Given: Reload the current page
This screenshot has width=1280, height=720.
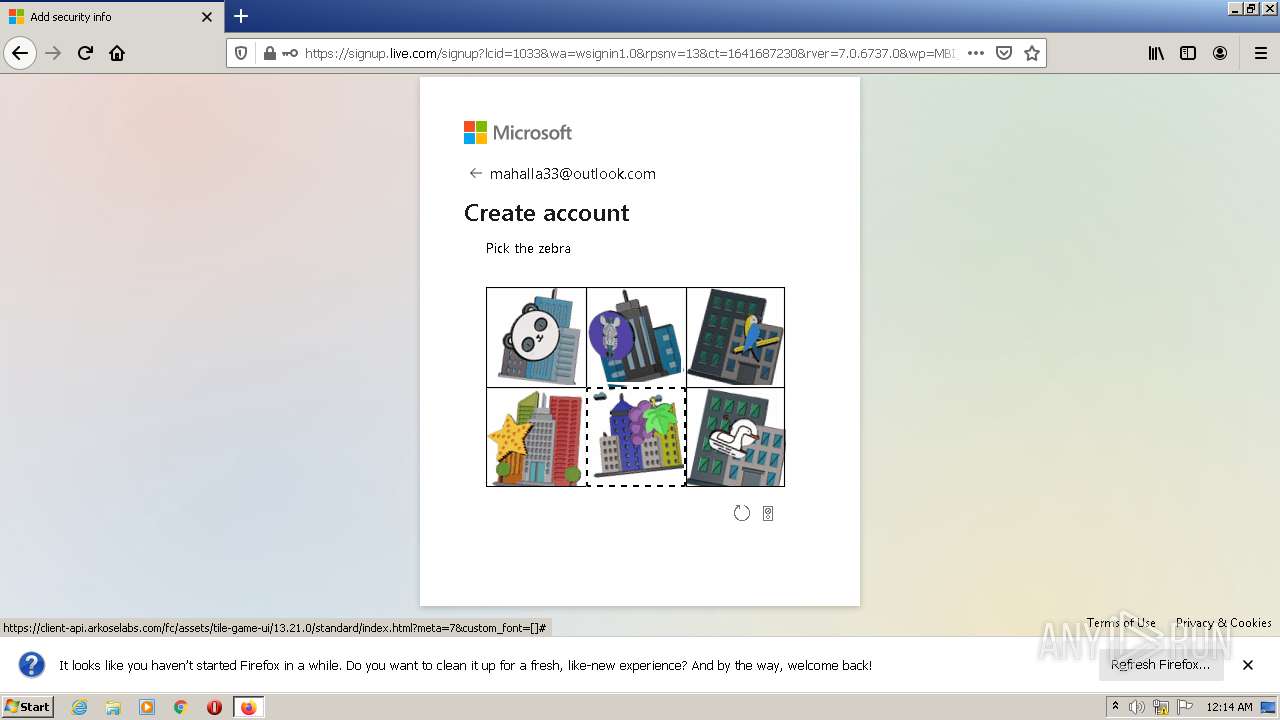Looking at the screenshot, I should click(x=85, y=53).
